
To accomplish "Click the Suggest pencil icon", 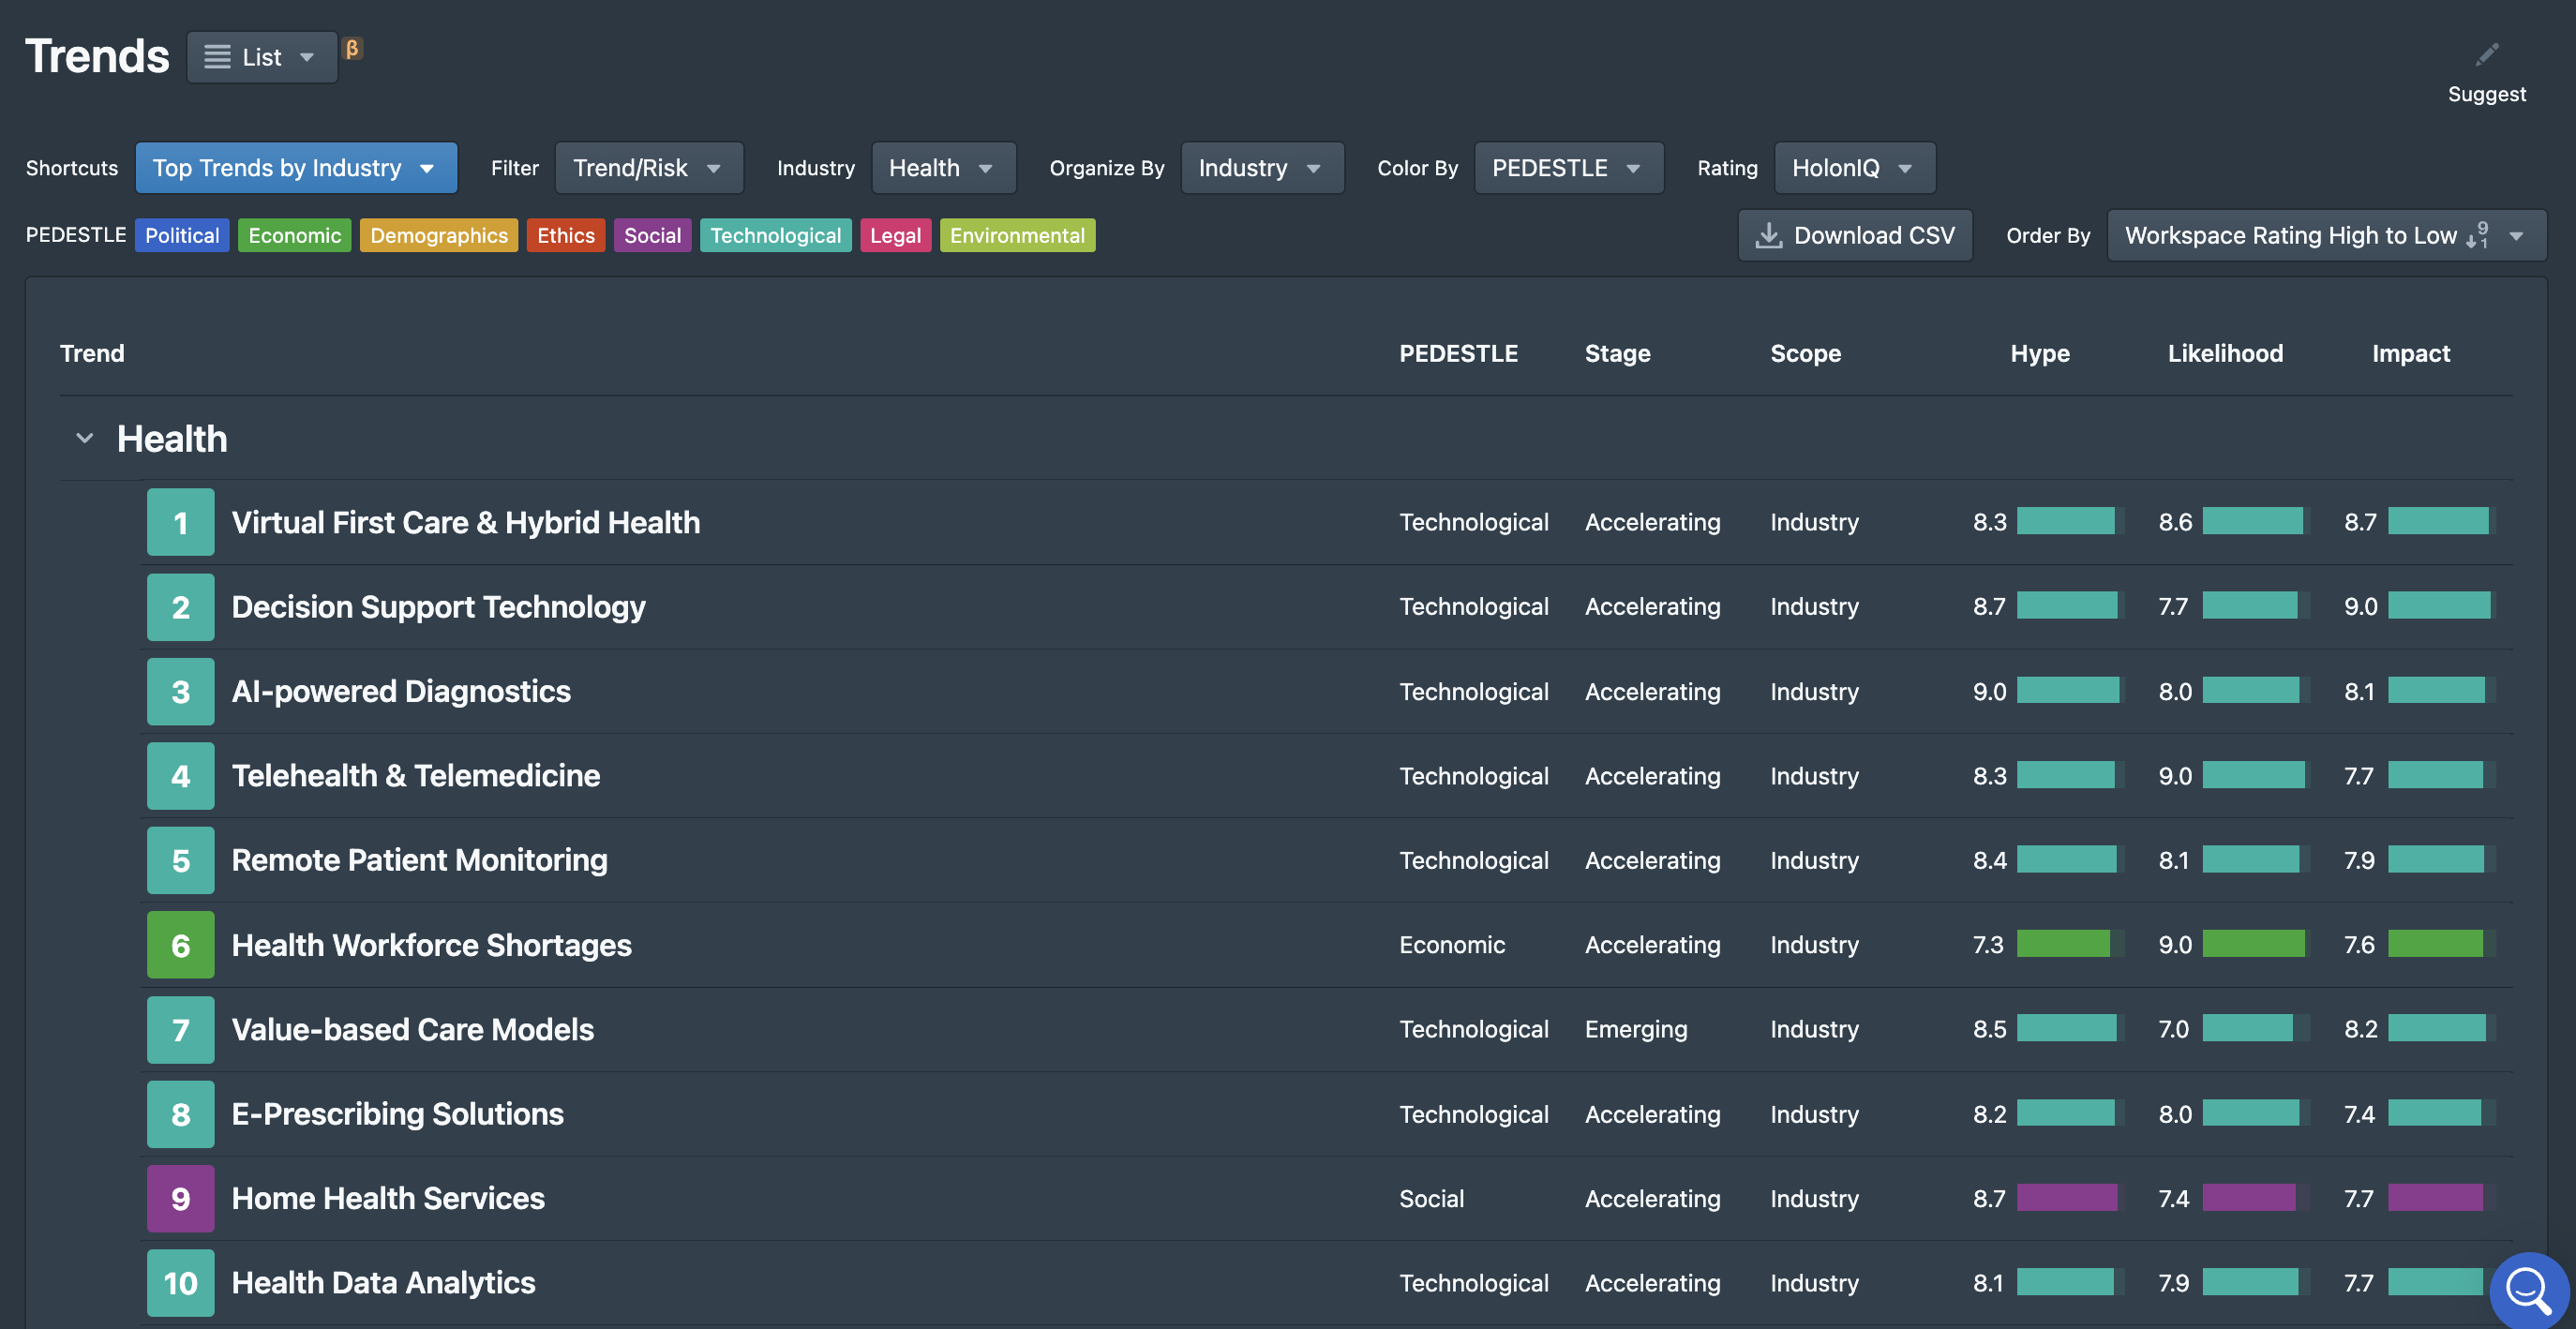I will [x=2486, y=54].
